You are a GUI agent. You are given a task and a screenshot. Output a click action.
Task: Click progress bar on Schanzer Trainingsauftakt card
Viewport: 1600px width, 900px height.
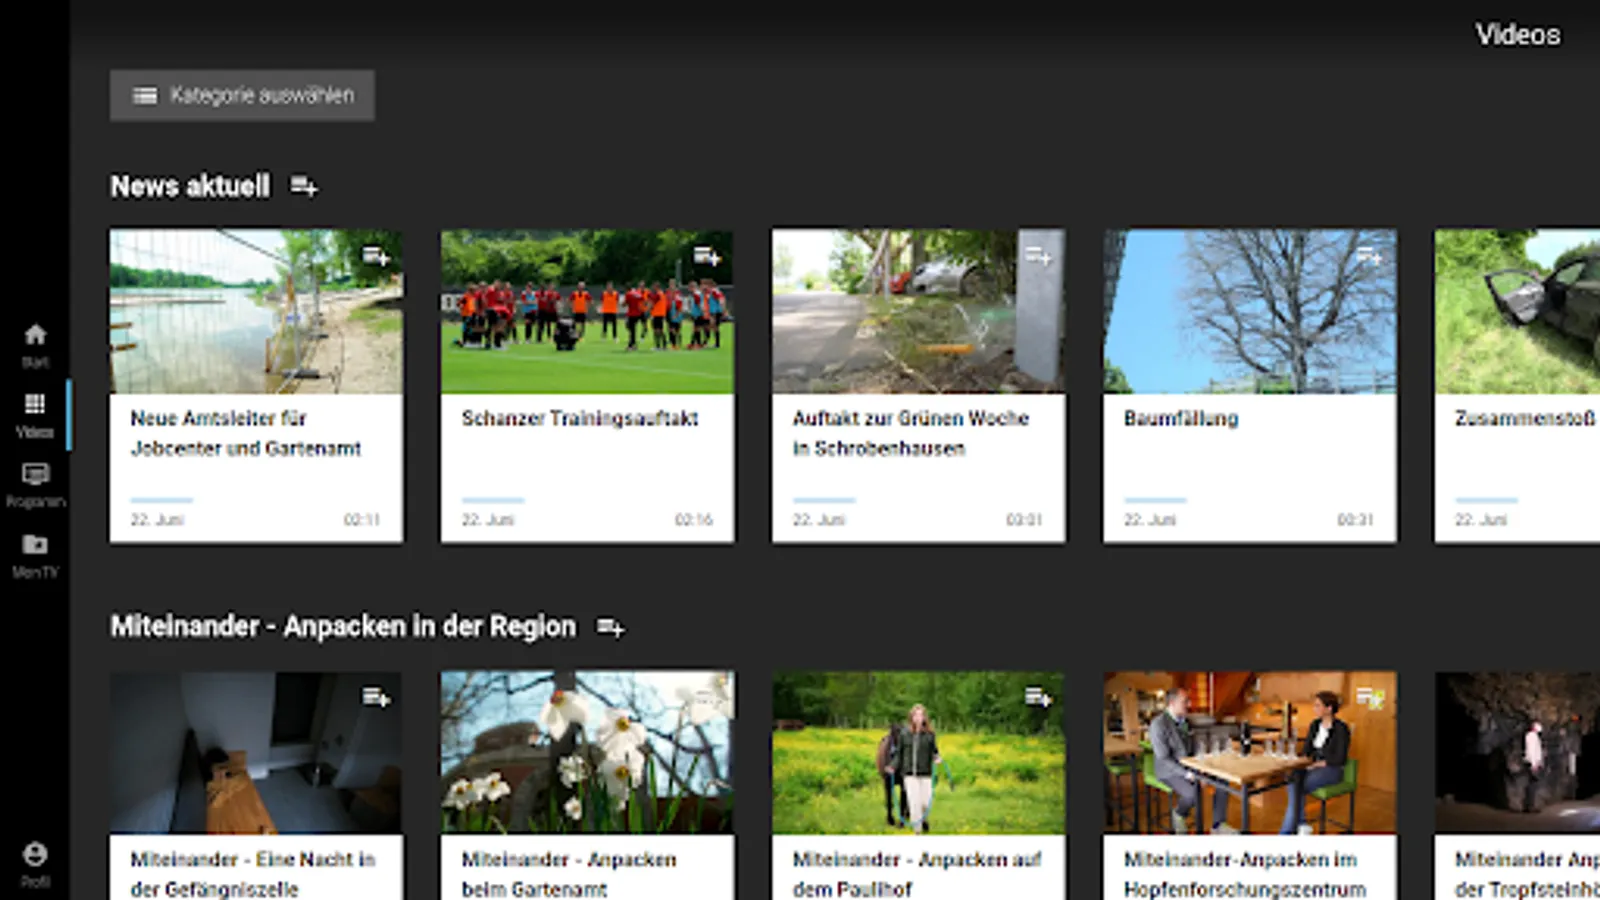[492, 499]
